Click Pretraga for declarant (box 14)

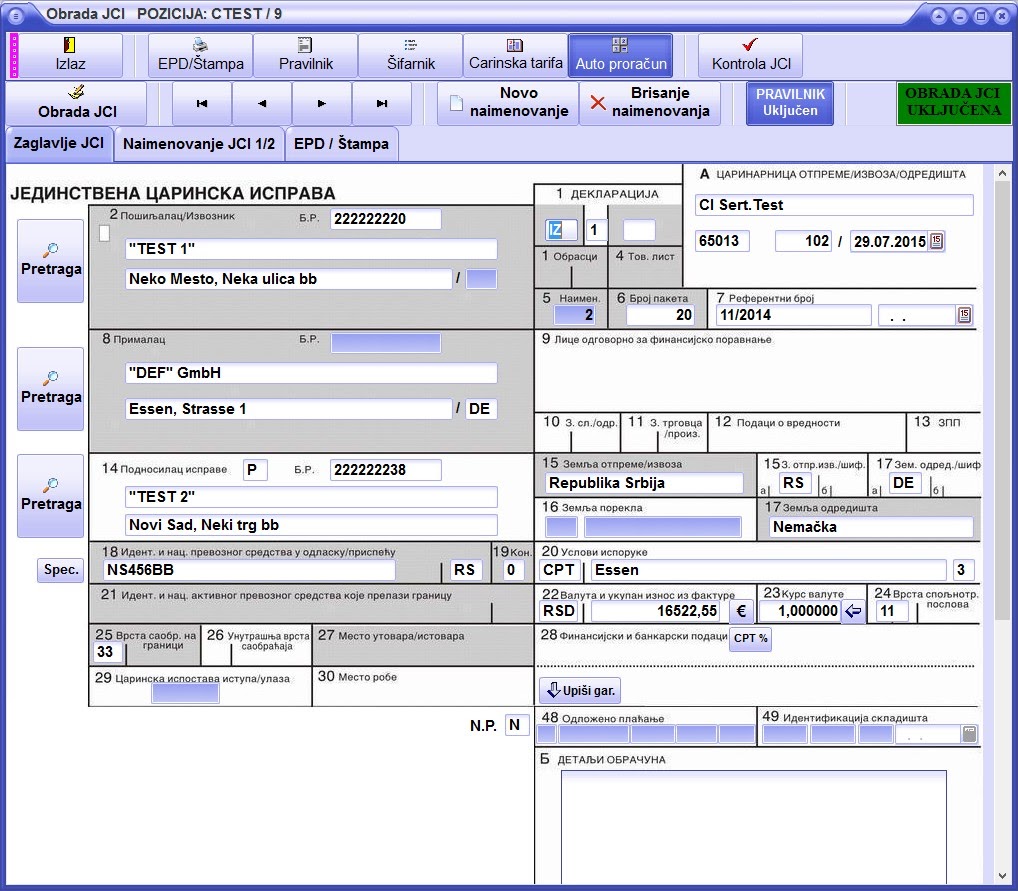coord(51,496)
